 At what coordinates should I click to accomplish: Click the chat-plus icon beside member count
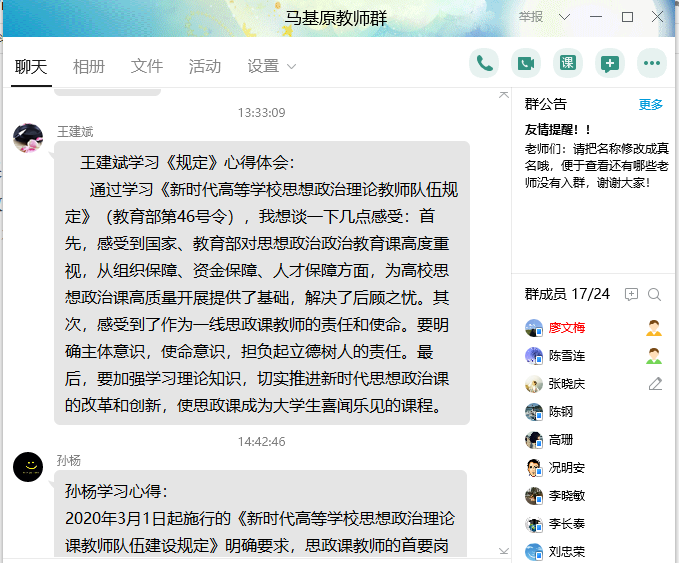(x=631, y=294)
